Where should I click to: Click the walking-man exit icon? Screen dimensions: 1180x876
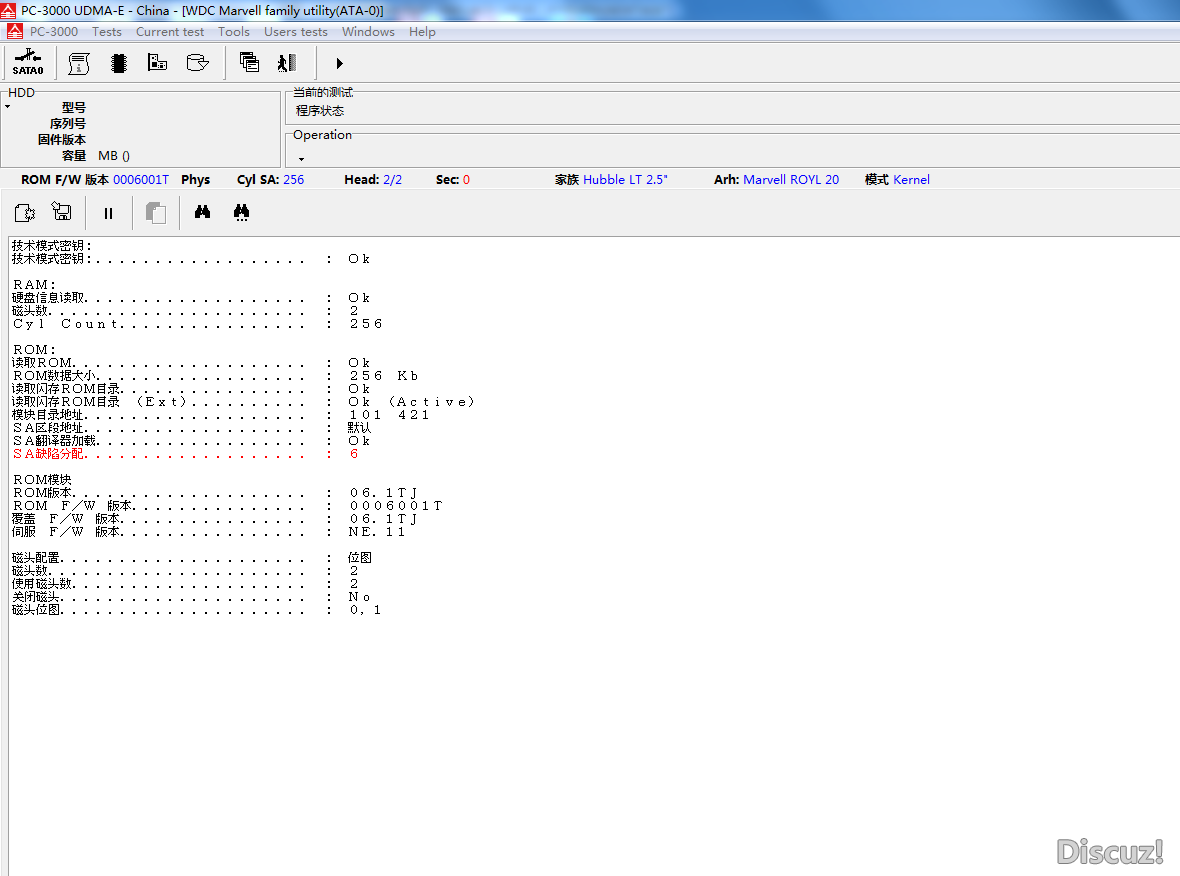[287, 63]
